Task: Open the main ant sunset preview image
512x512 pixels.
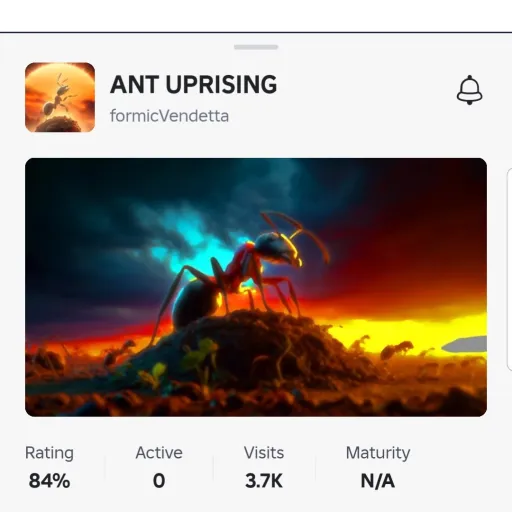Action: 256,287
